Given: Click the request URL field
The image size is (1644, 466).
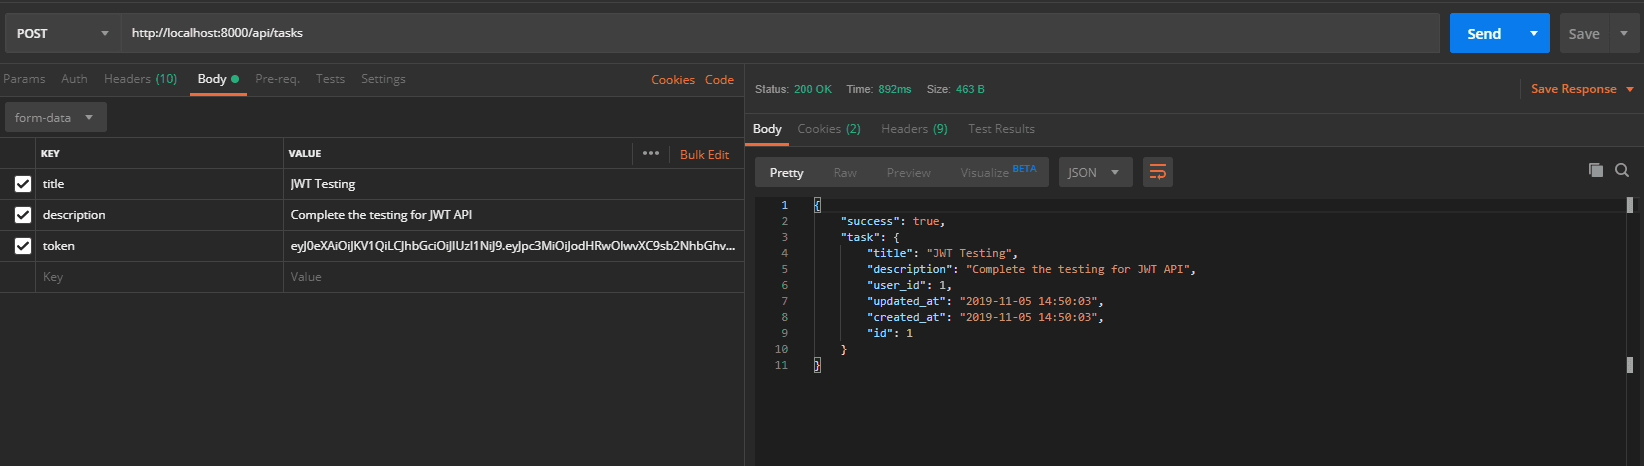Looking at the screenshot, I should pos(780,33).
